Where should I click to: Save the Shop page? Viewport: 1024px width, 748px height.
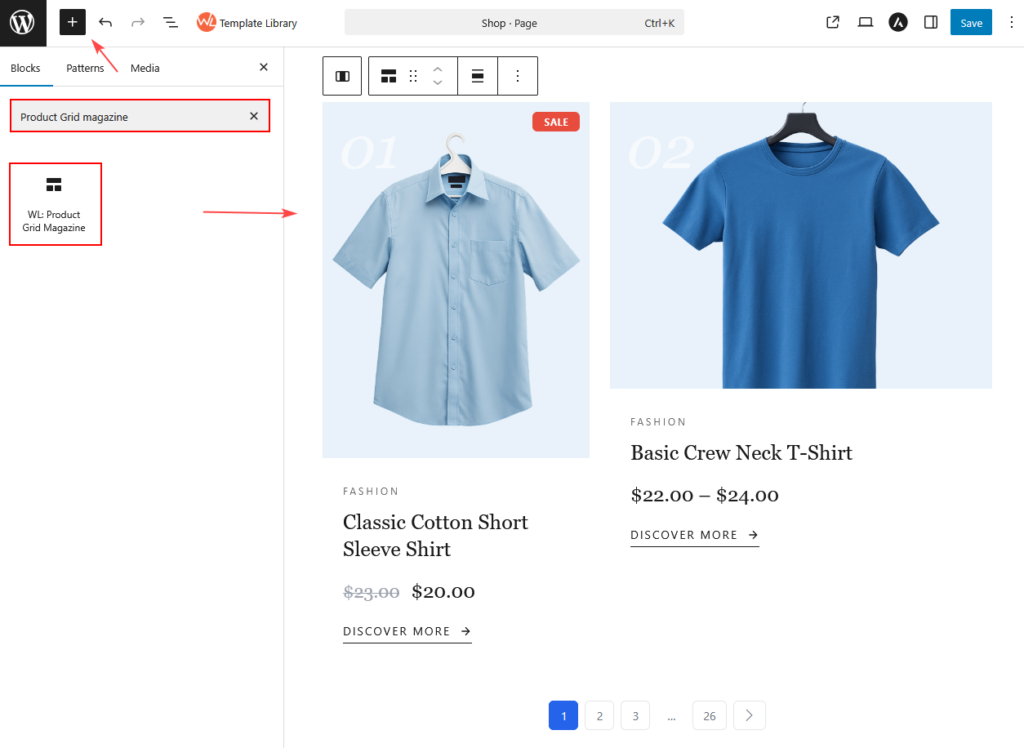pyautogui.click(x=971, y=22)
